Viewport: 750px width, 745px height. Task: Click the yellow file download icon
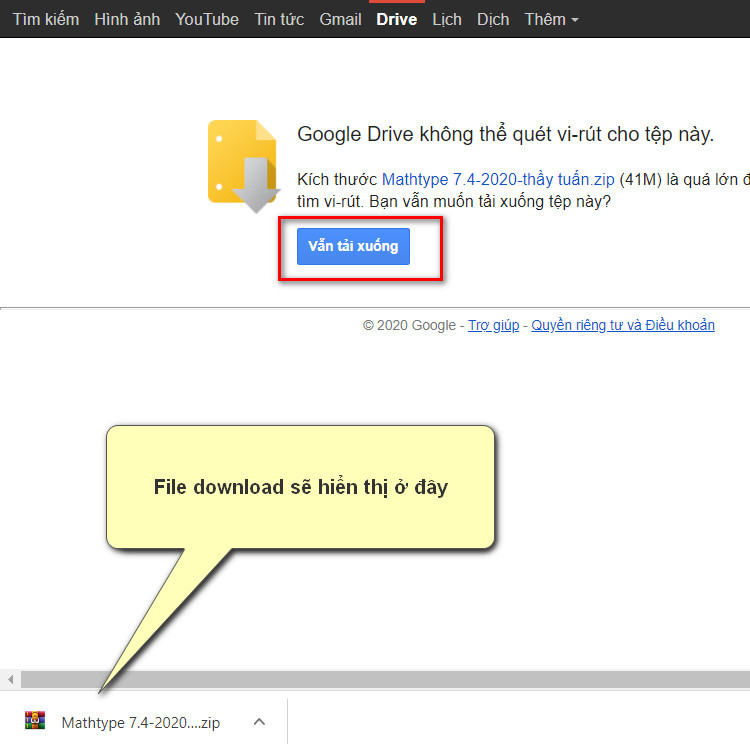coord(243,165)
